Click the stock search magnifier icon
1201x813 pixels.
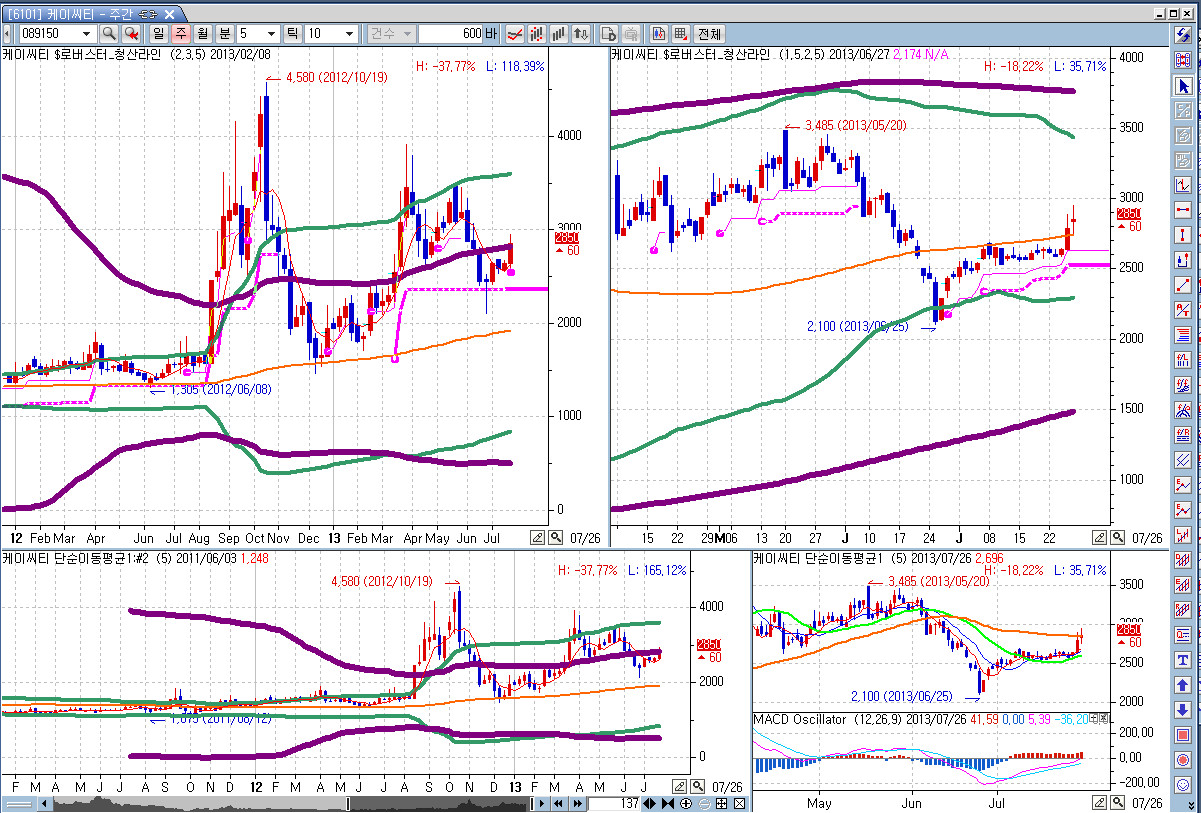pos(109,33)
